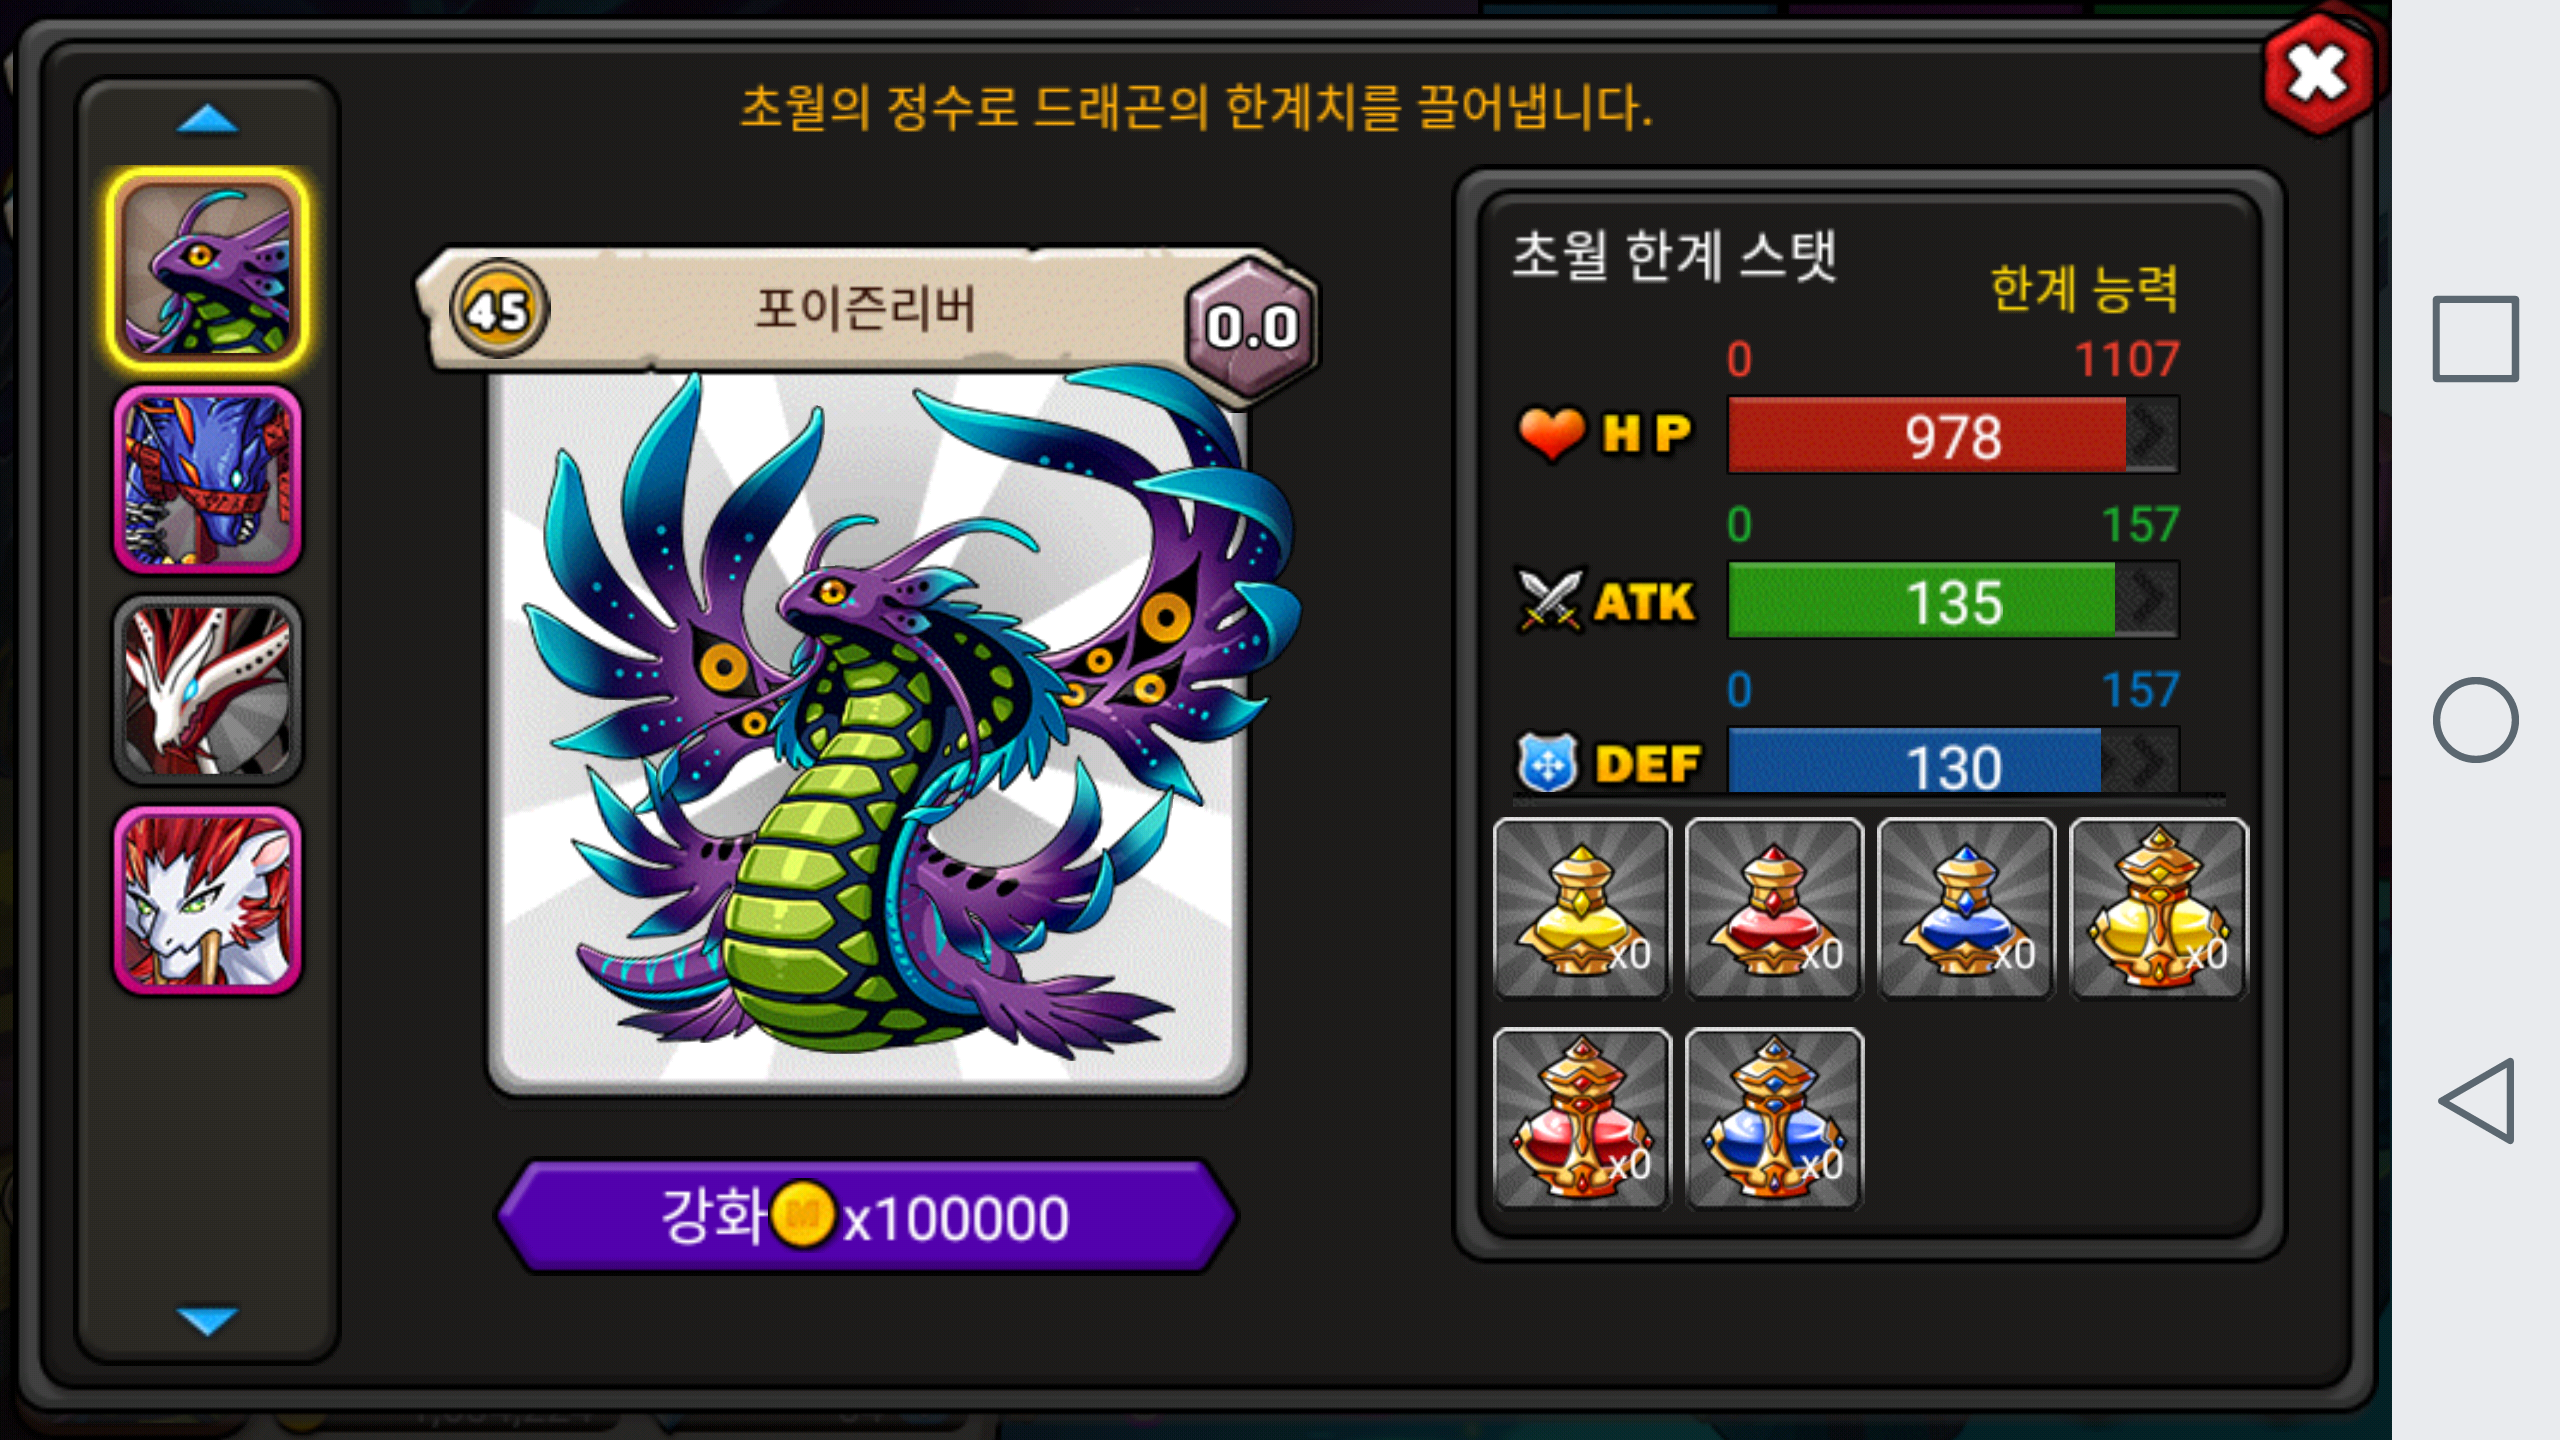Tap the Android home circle button

pyautogui.click(x=2475, y=720)
